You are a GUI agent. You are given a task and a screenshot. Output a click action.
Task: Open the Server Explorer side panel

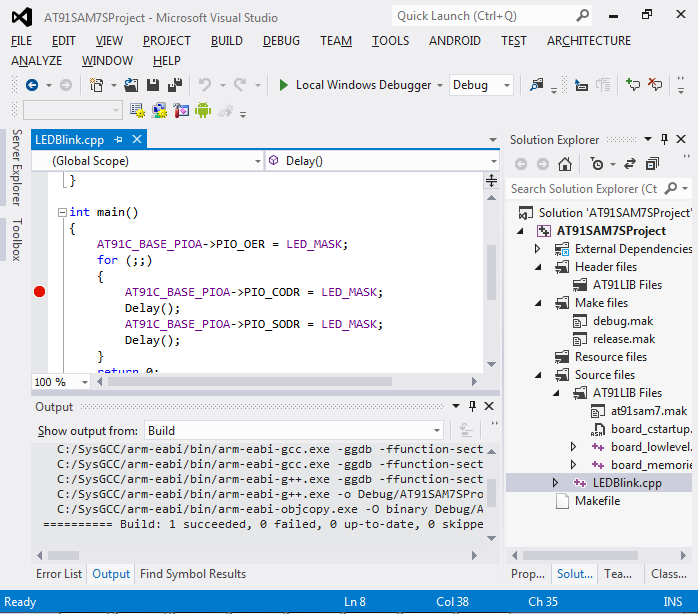[16, 167]
